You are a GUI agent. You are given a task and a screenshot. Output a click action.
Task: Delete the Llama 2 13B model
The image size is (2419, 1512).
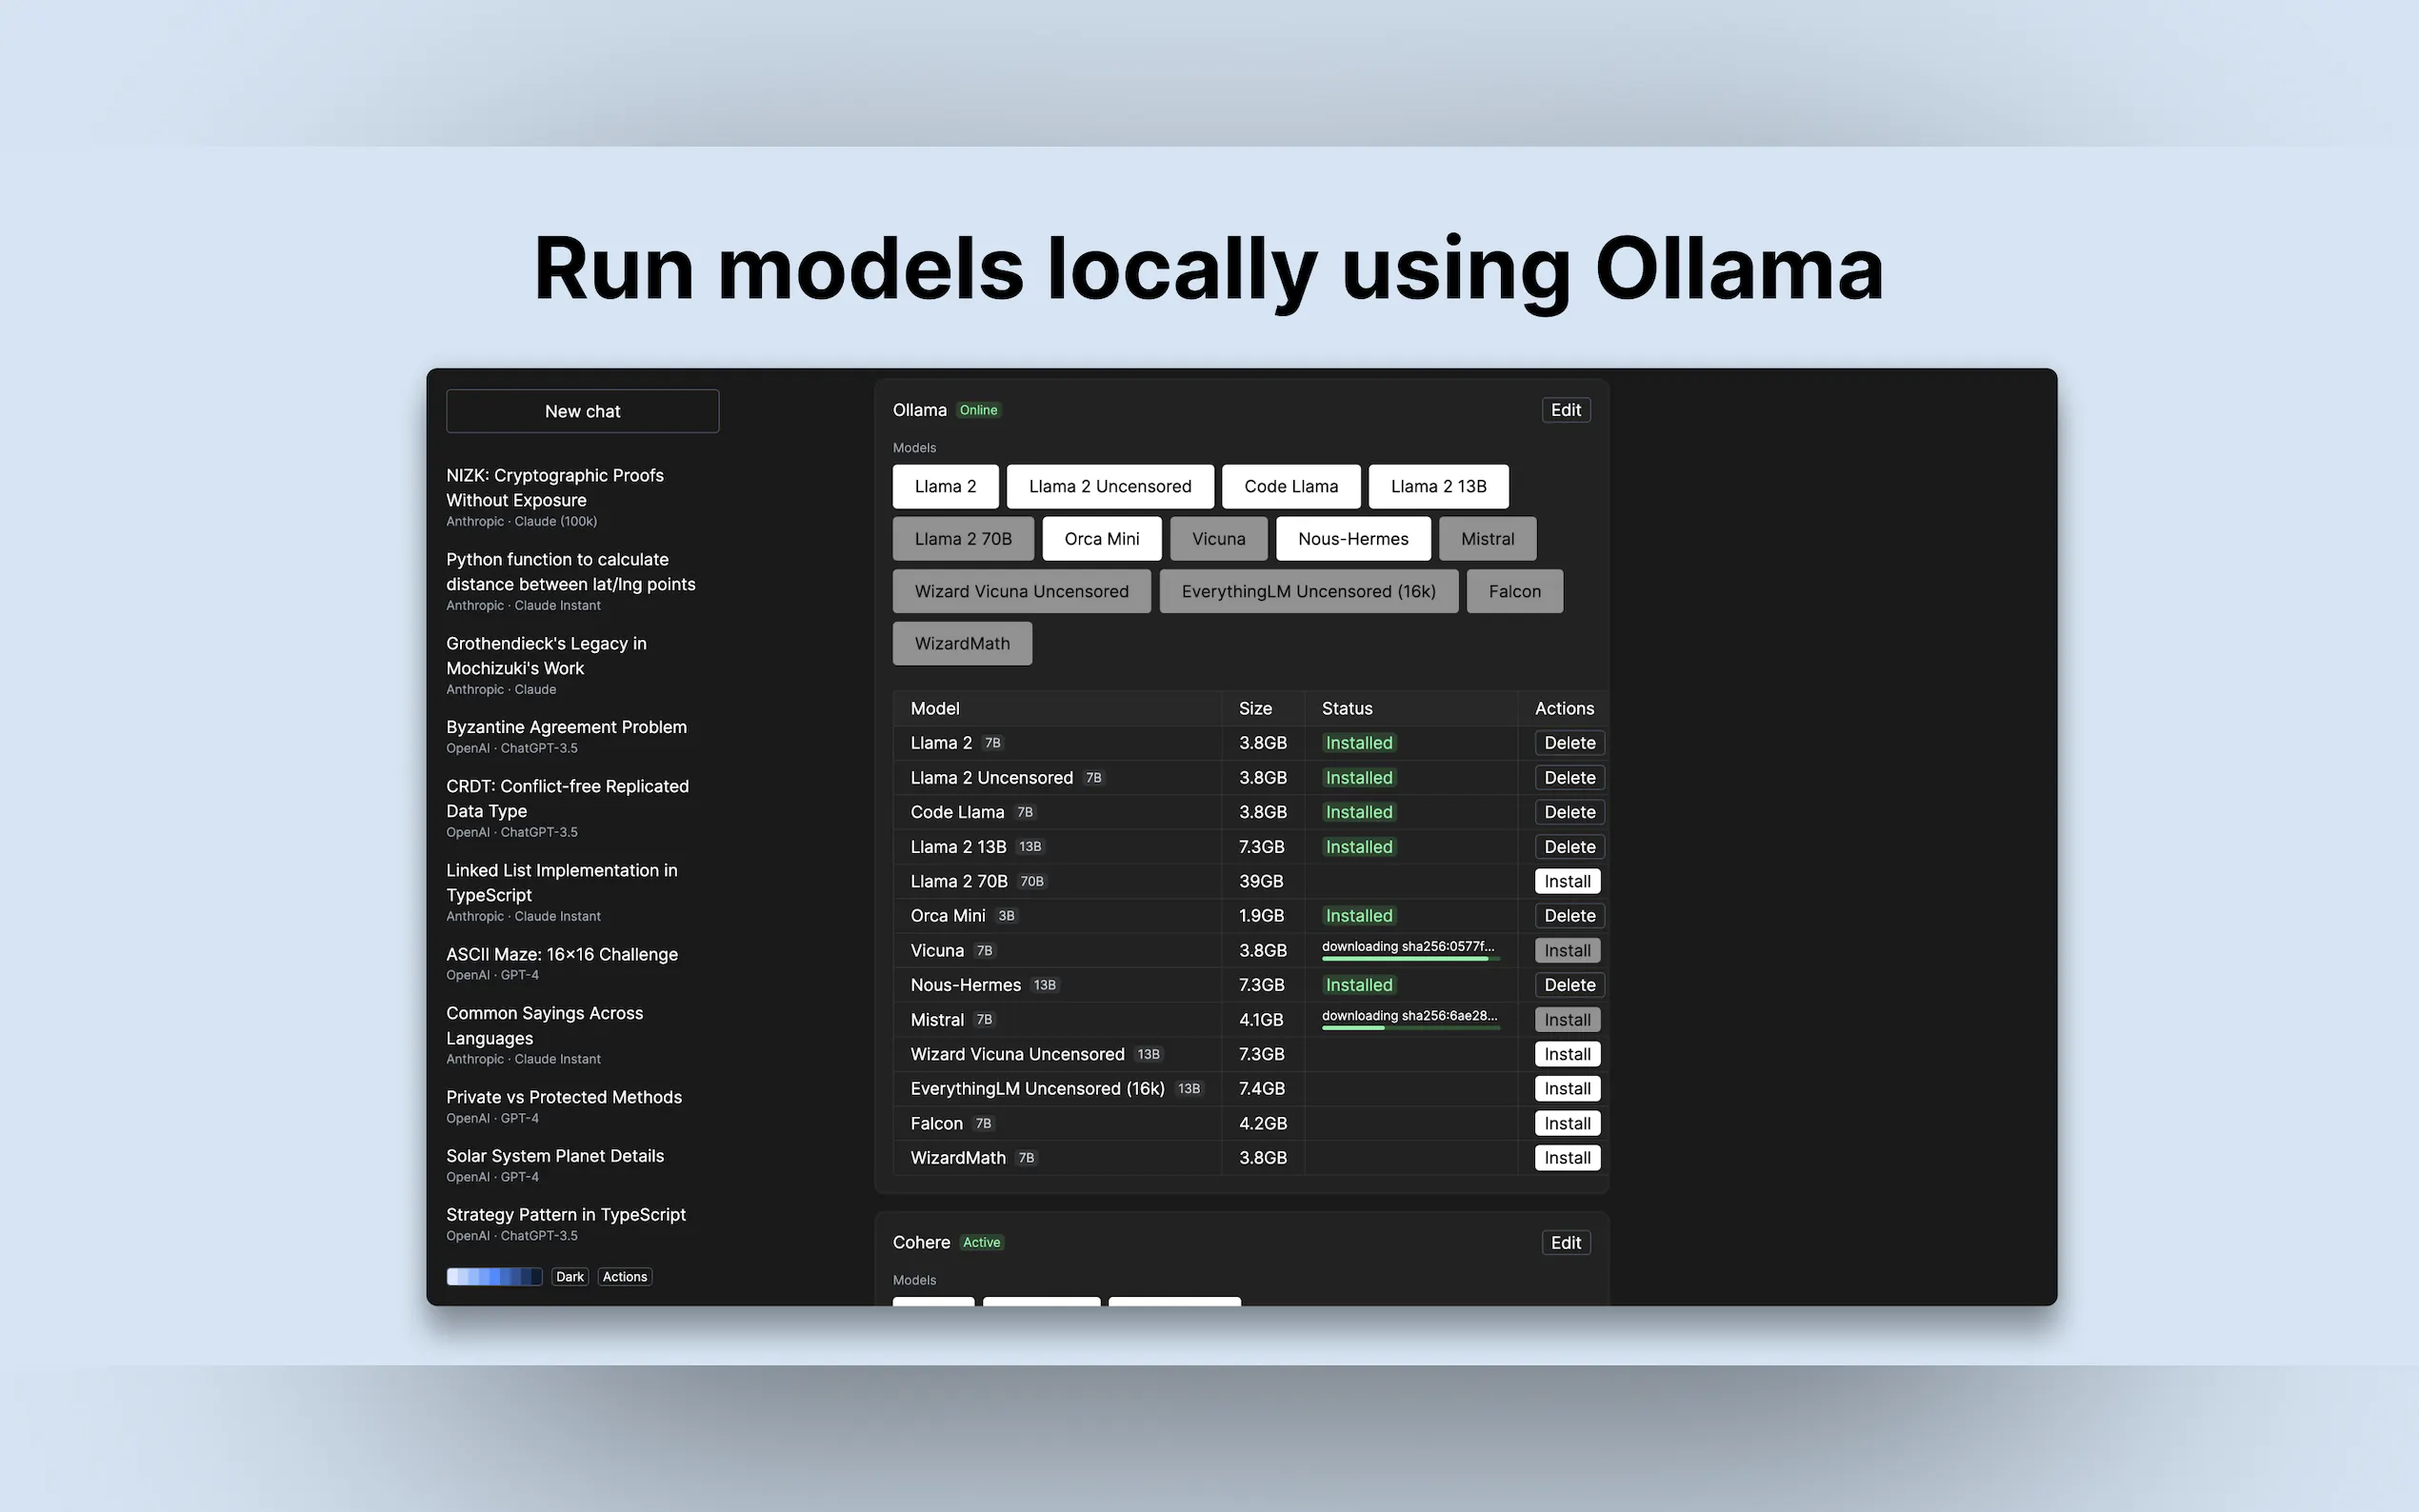(1570, 847)
